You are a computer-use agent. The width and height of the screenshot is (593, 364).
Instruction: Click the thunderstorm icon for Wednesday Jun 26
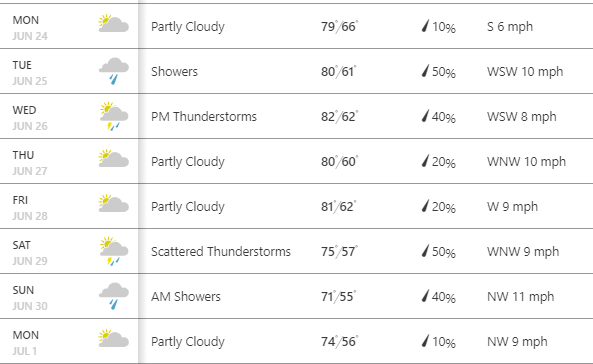114,116
